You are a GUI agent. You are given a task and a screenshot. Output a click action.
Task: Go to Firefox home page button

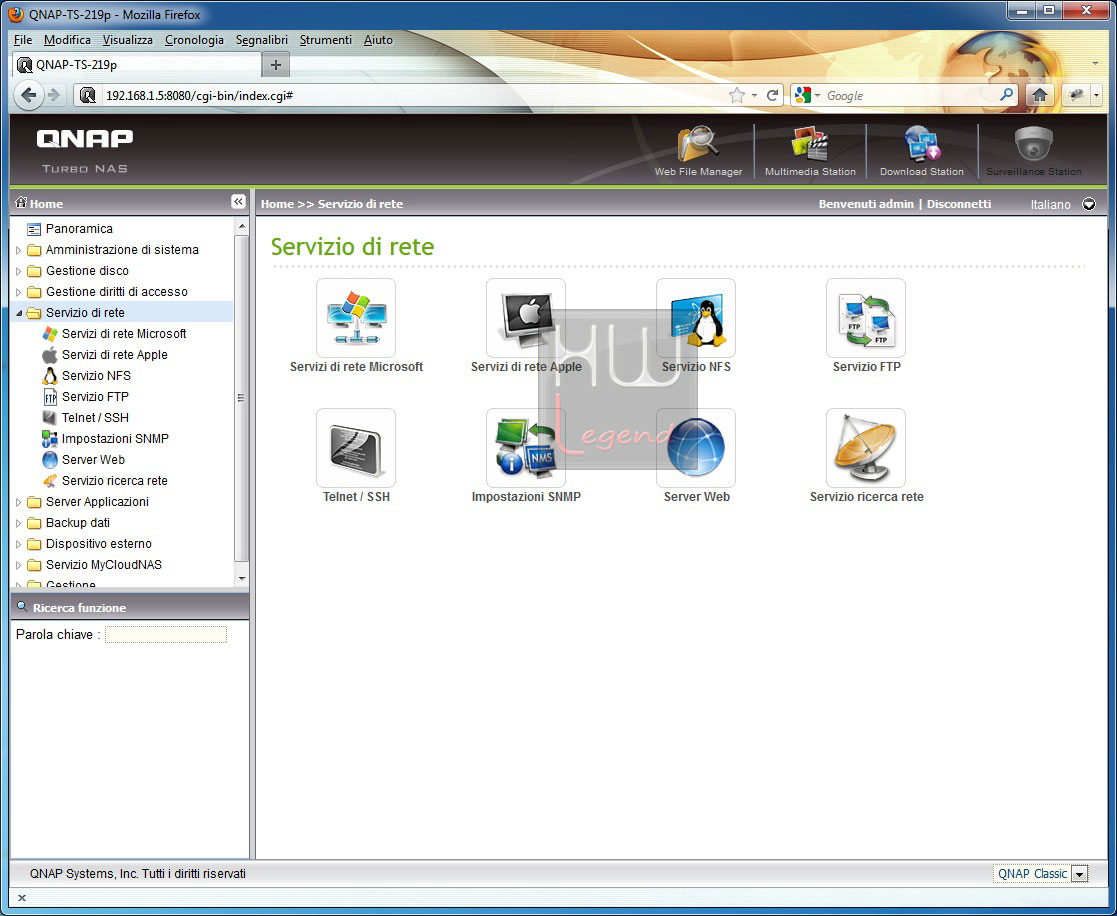coord(1039,95)
